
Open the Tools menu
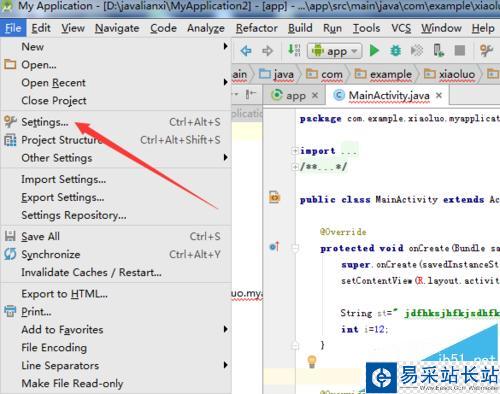pos(366,28)
